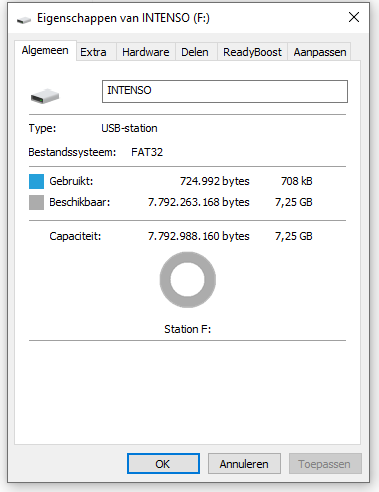Click the blue Gebruikt color square
This screenshot has width=379, height=492.
click(36, 181)
